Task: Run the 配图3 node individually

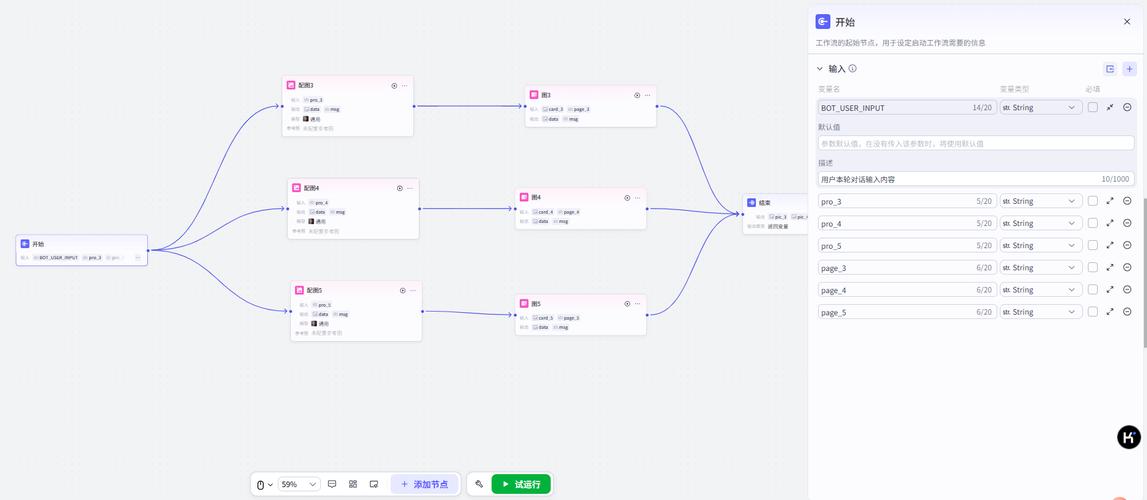Action: (x=394, y=86)
